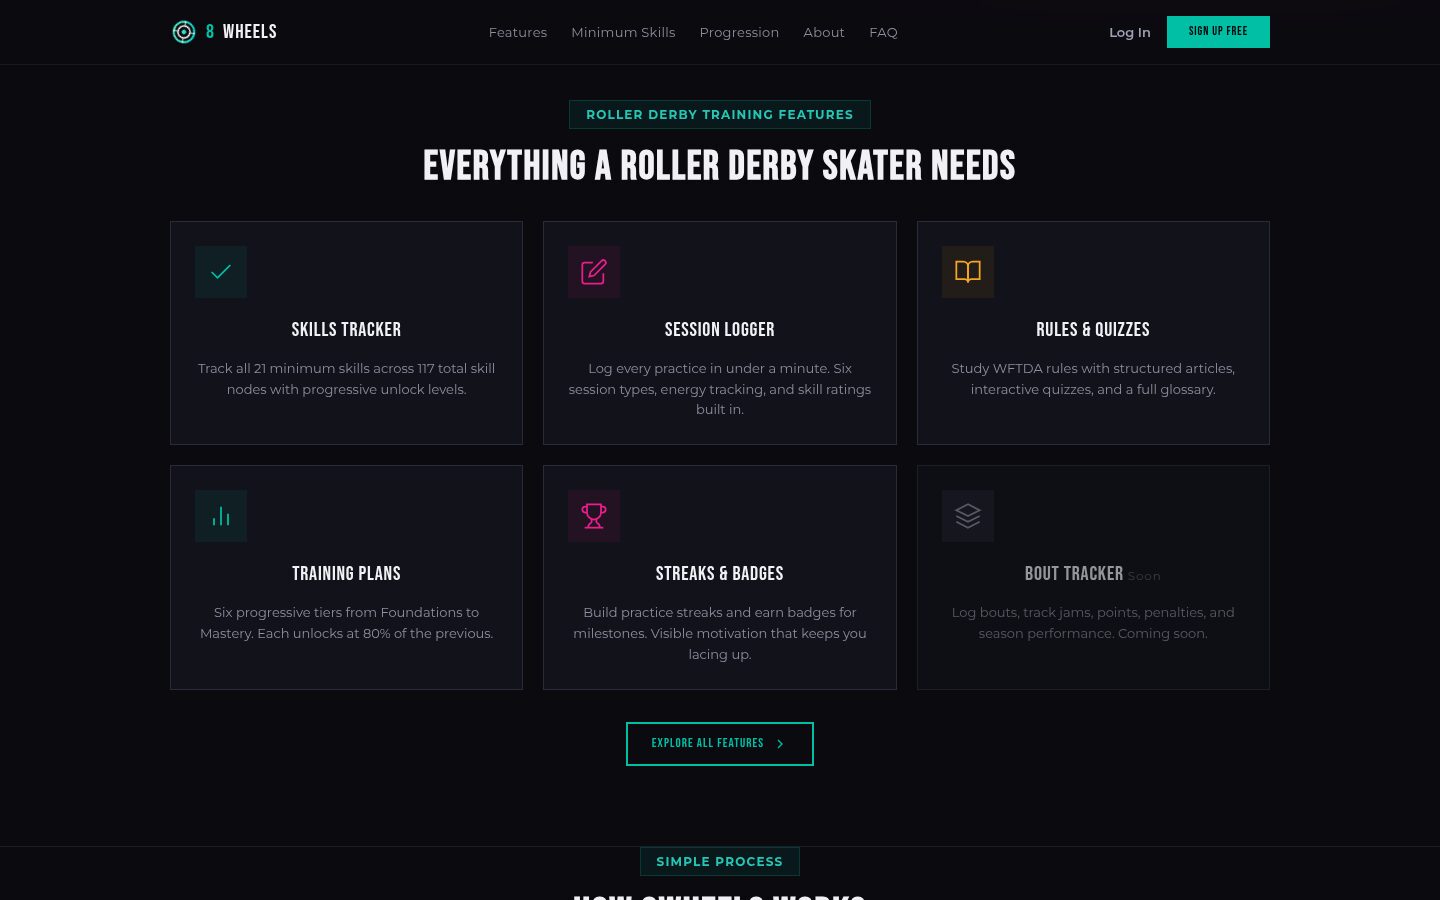Select the Rules & Quizzes card title

coord(1093,330)
